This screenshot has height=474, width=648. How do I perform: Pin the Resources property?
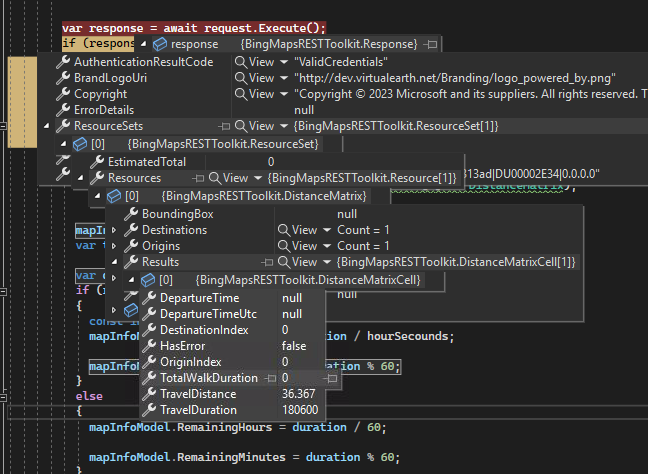(198, 178)
